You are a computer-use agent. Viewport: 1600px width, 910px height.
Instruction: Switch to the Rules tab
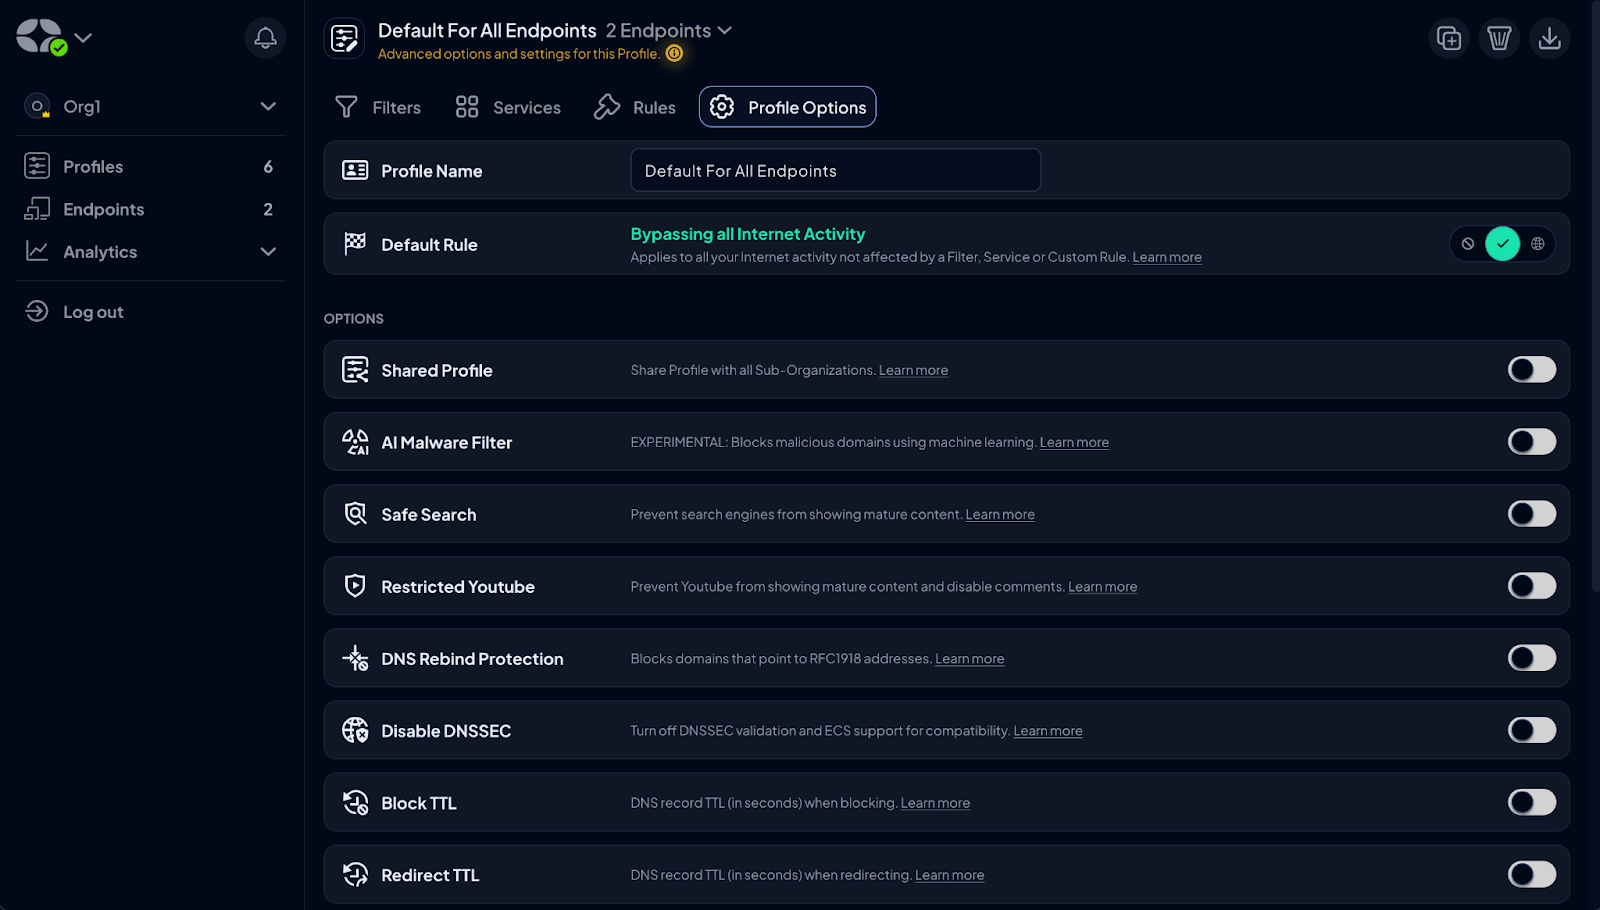point(635,107)
